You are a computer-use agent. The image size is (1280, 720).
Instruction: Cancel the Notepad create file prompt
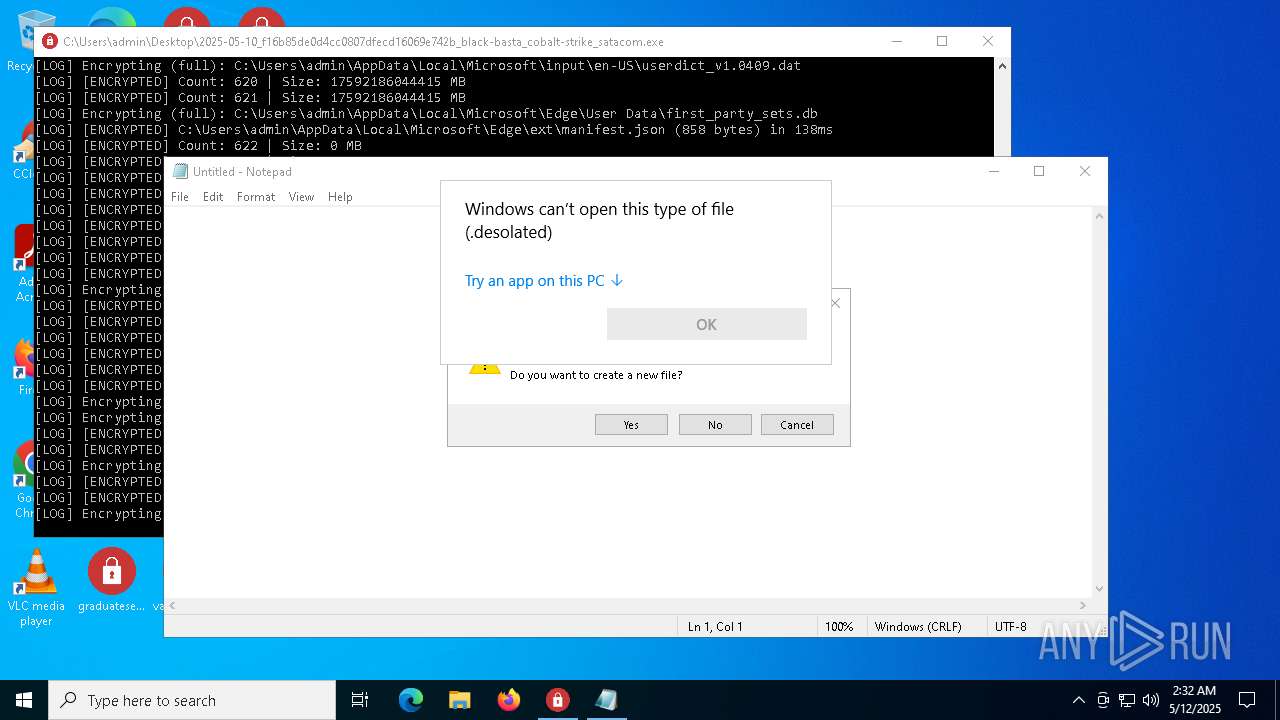797,425
